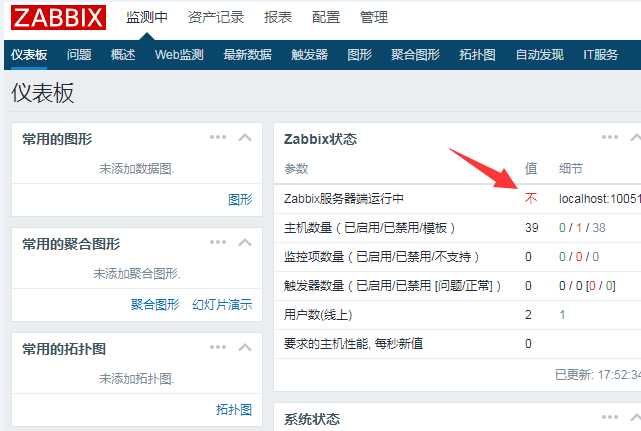The height and width of the screenshot is (431, 641).
Task: Collapse the 常用的聚合图形 widget
Action: 245,242
